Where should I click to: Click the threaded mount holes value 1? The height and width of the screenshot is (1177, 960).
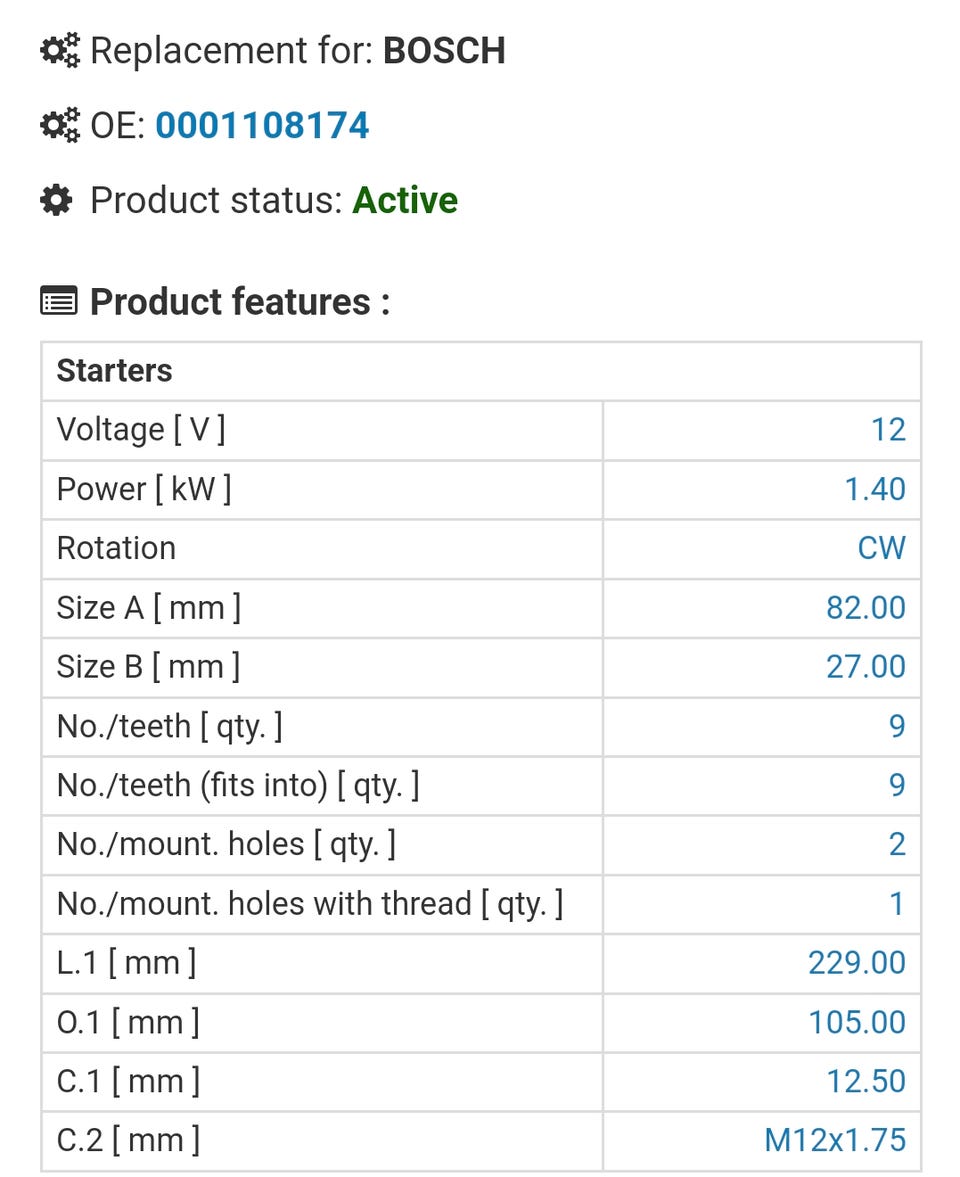click(x=897, y=904)
